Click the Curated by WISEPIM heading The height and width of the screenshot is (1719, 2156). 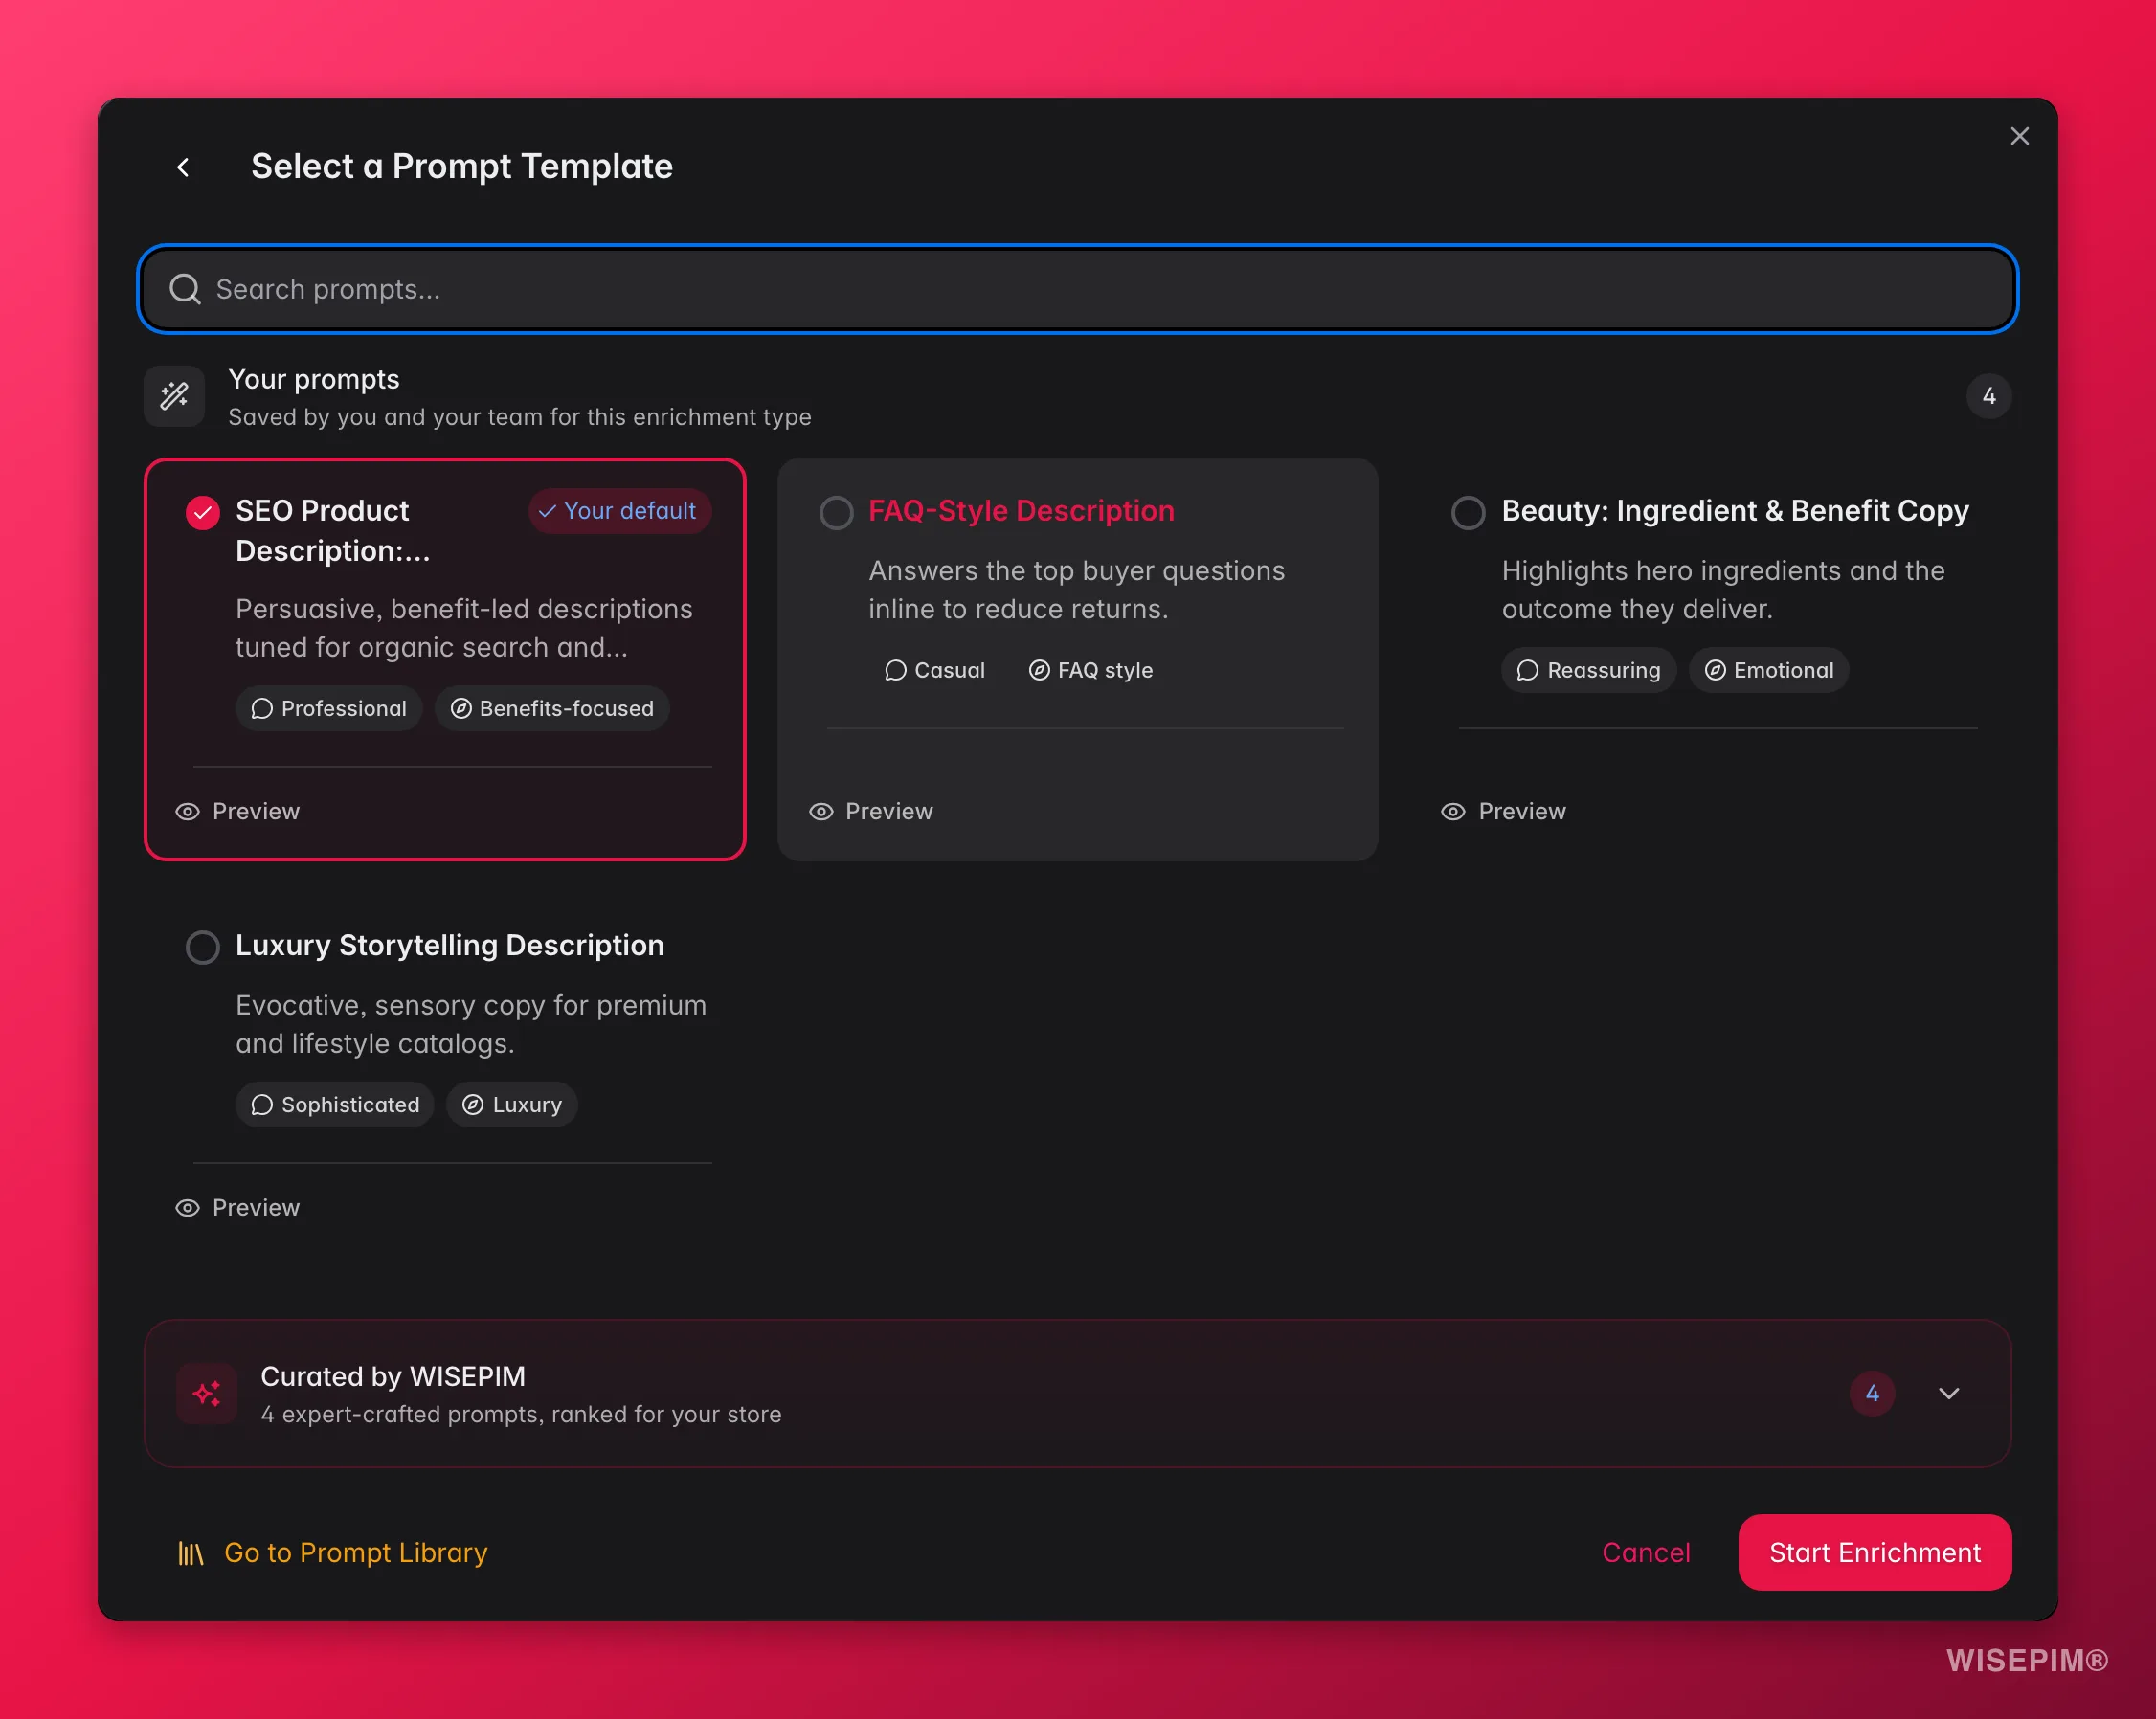coord(393,1376)
